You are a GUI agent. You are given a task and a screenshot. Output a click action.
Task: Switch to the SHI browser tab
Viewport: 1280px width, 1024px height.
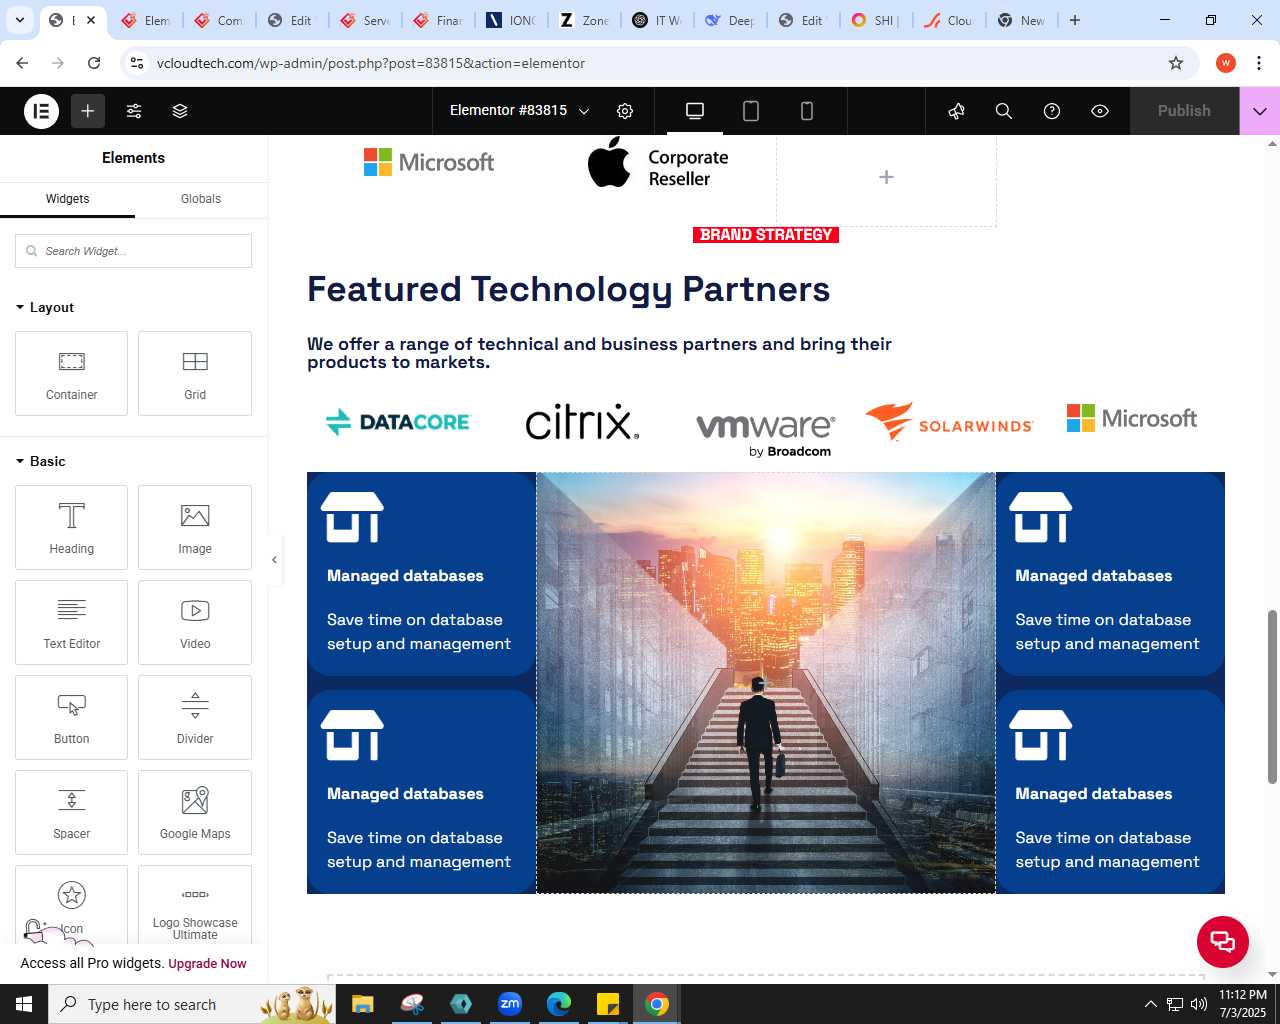click(876, 20)
